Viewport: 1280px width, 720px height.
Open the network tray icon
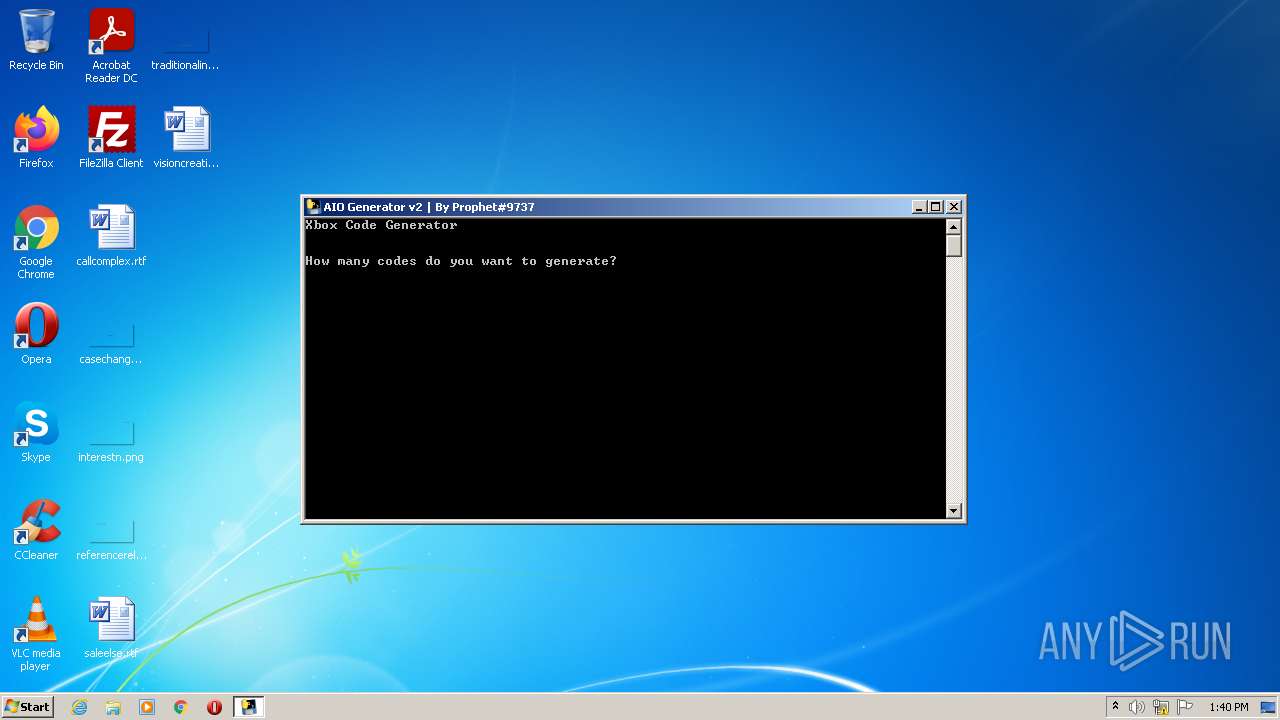click(1161, 707)
